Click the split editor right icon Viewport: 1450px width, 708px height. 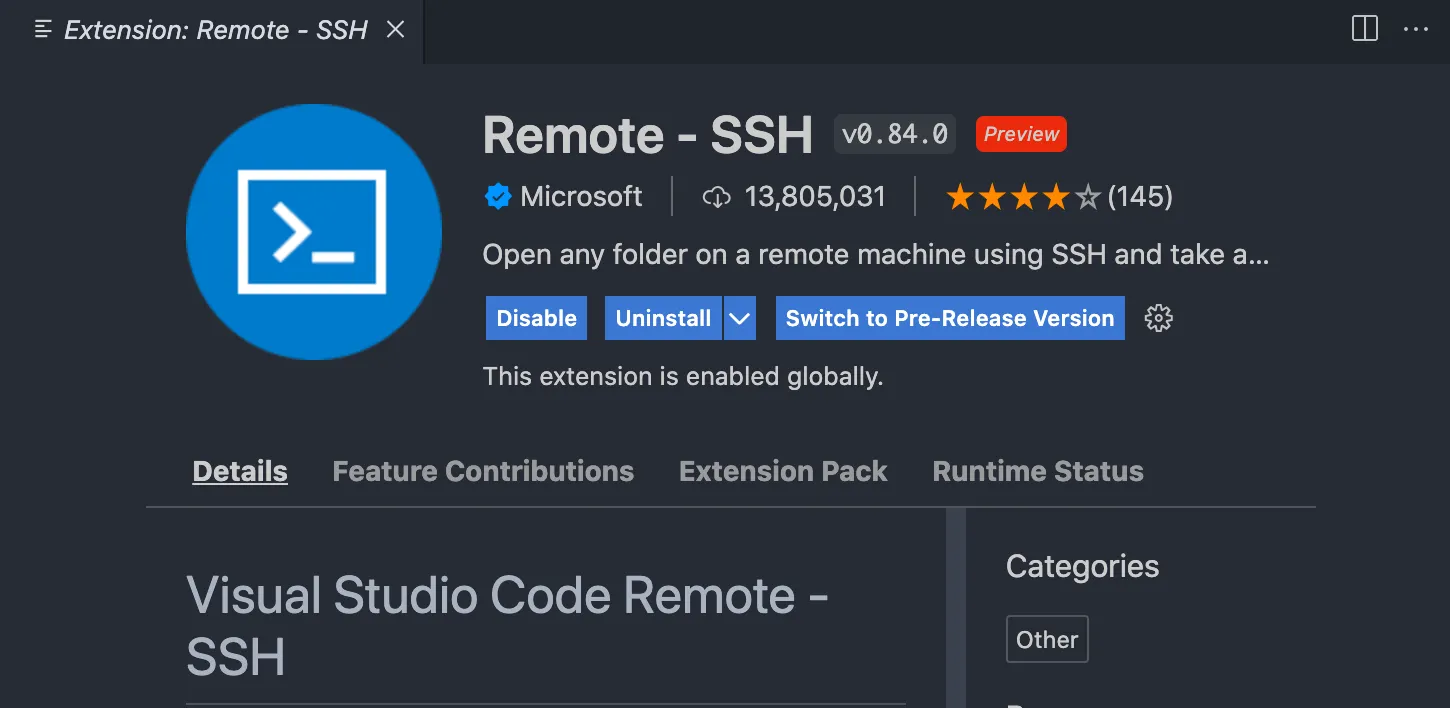click(1364, 29)
